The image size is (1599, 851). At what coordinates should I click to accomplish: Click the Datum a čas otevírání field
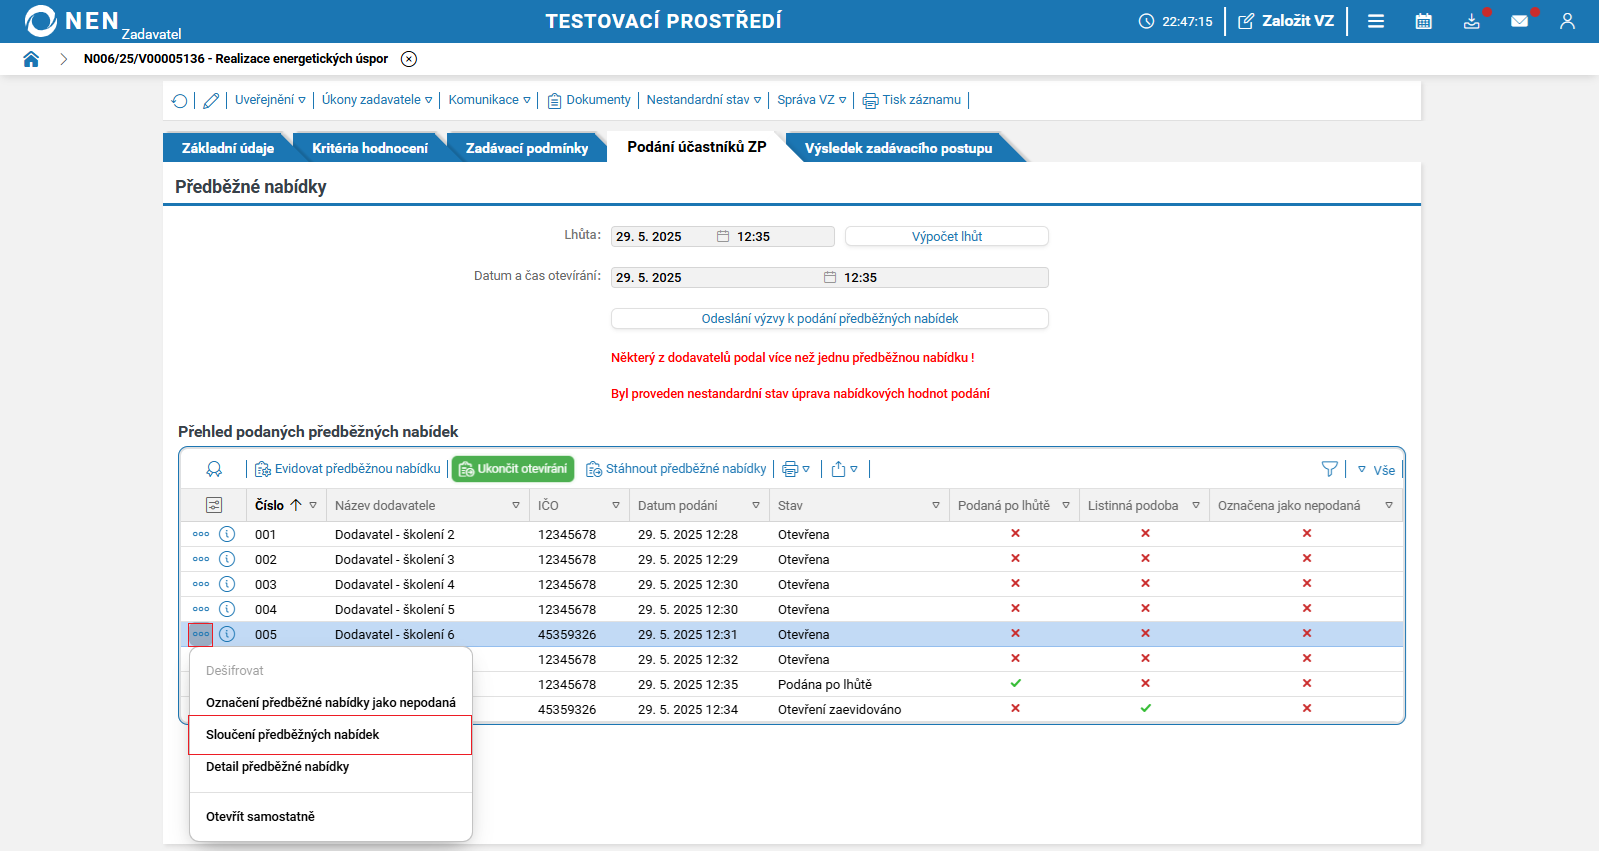click(x=830, y=278)
